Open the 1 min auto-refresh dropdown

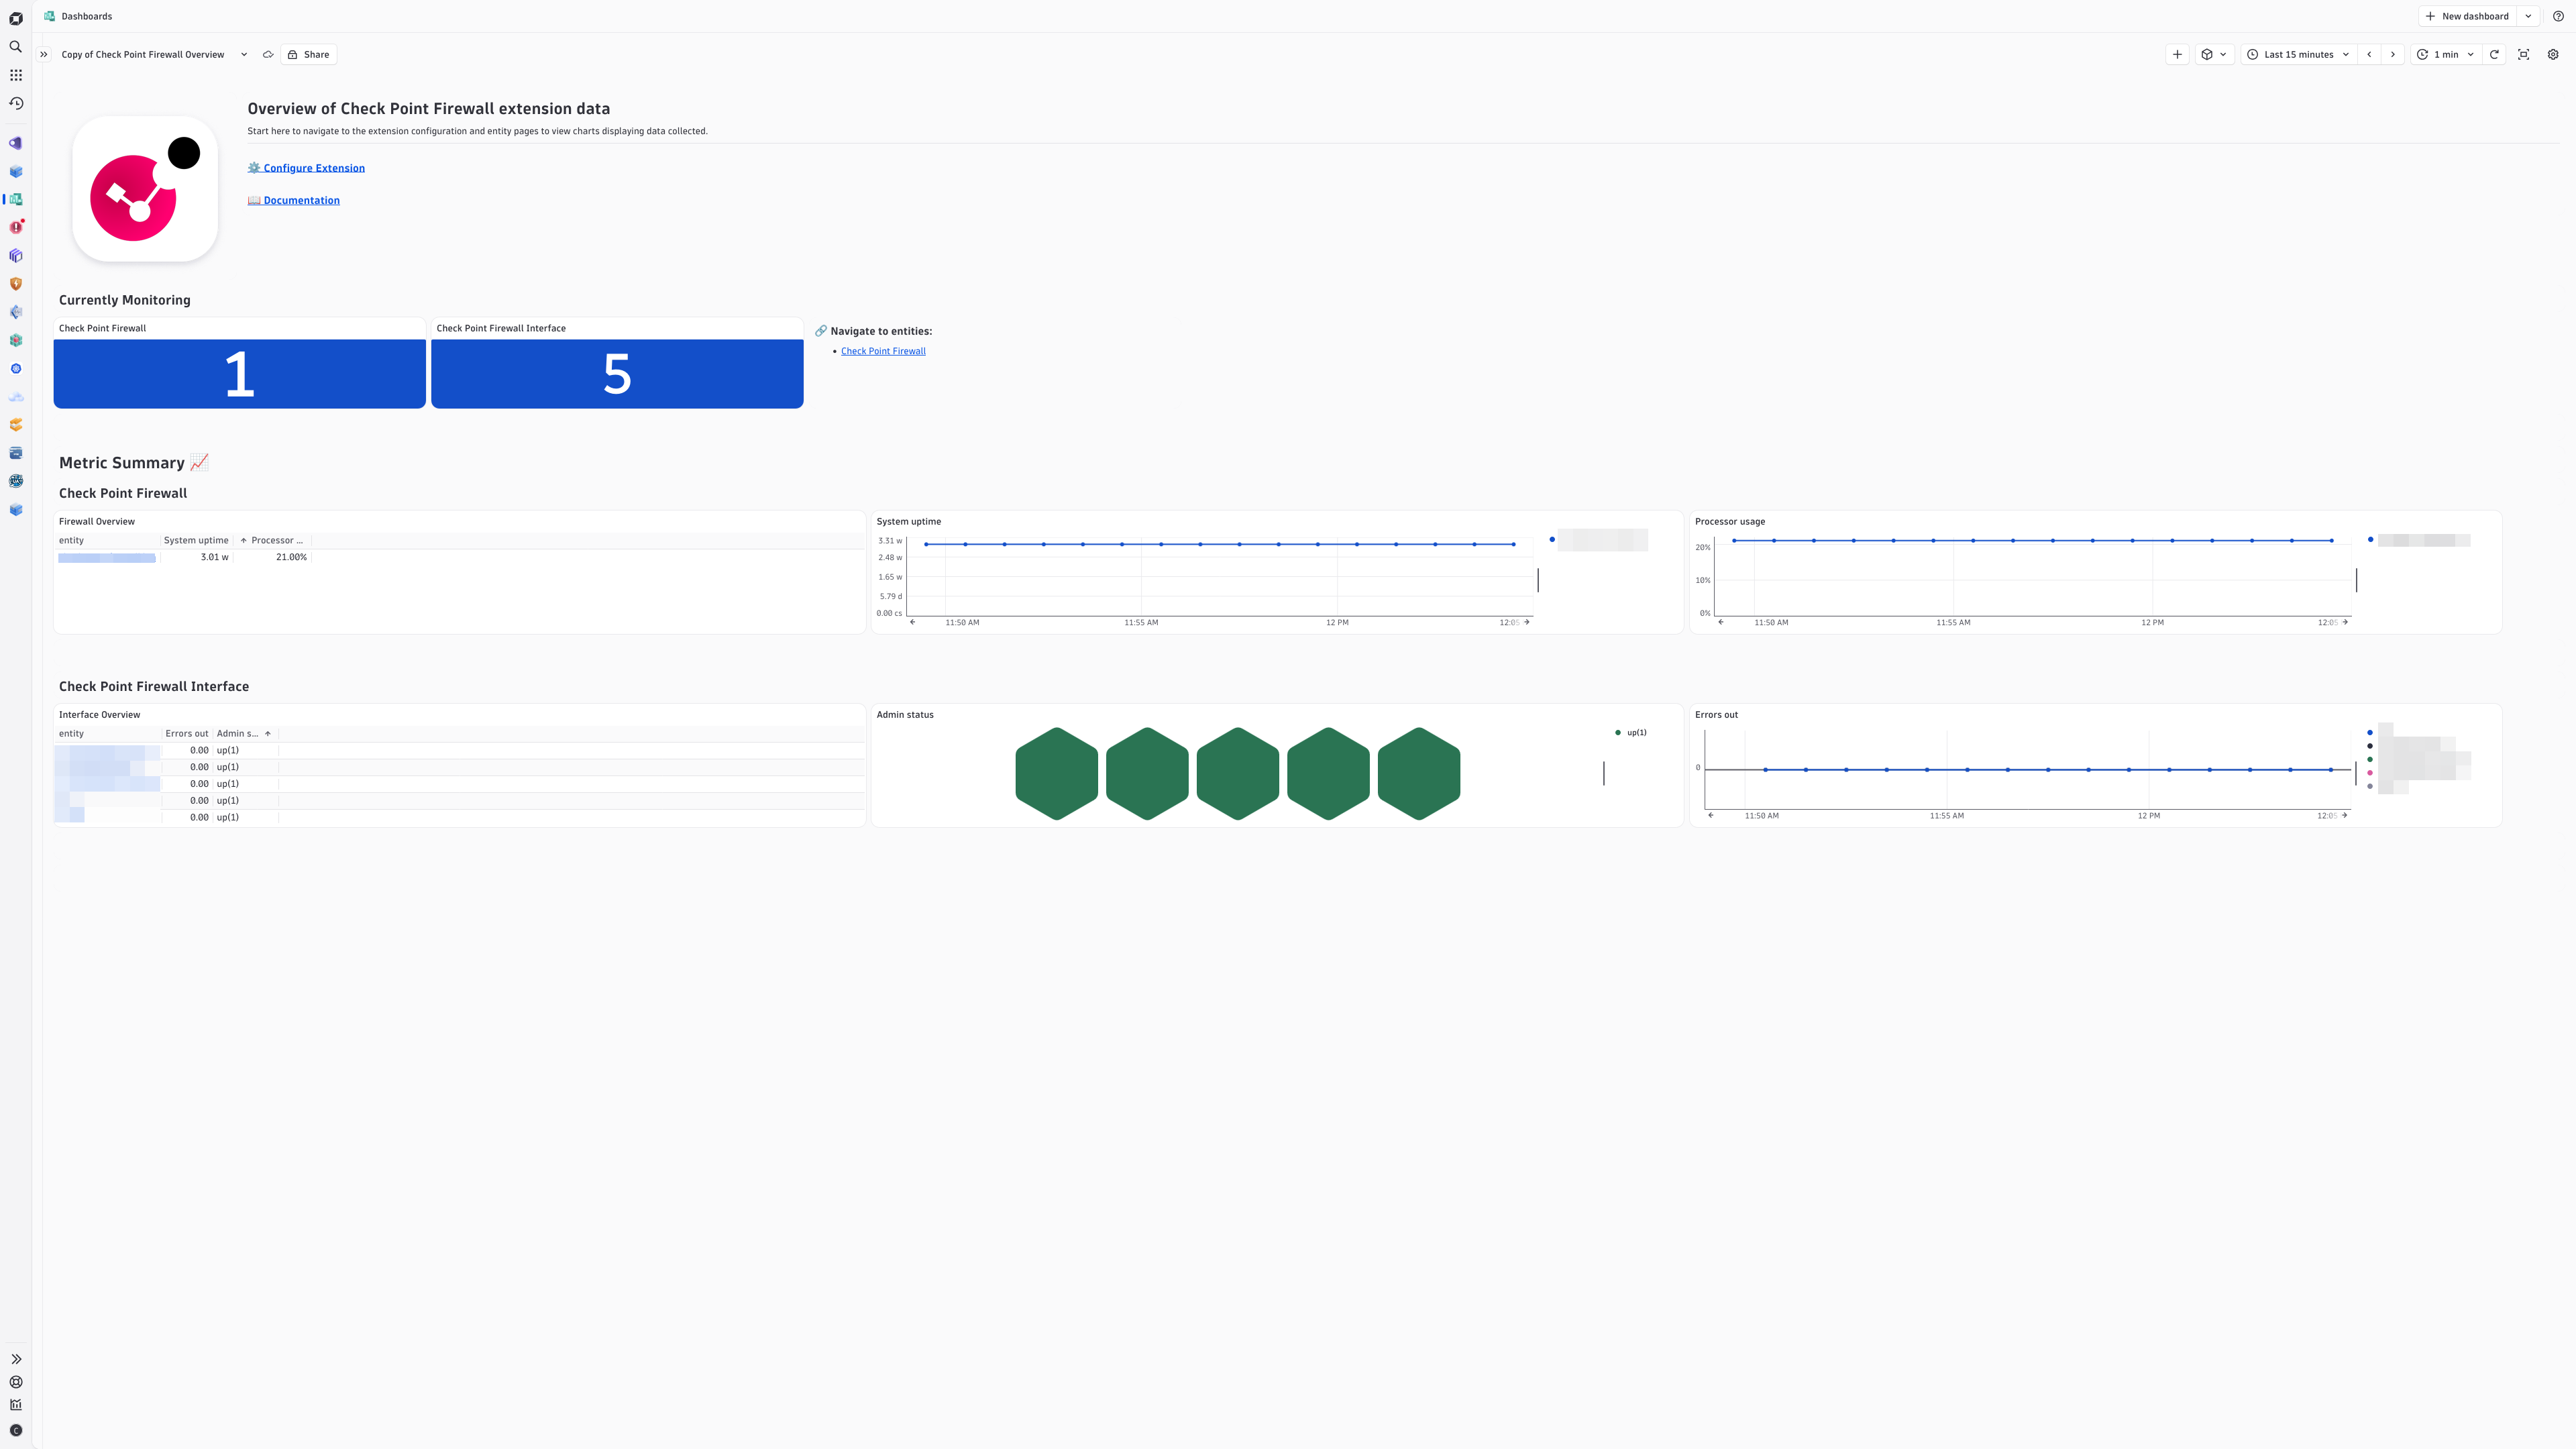click(2445, 55)
